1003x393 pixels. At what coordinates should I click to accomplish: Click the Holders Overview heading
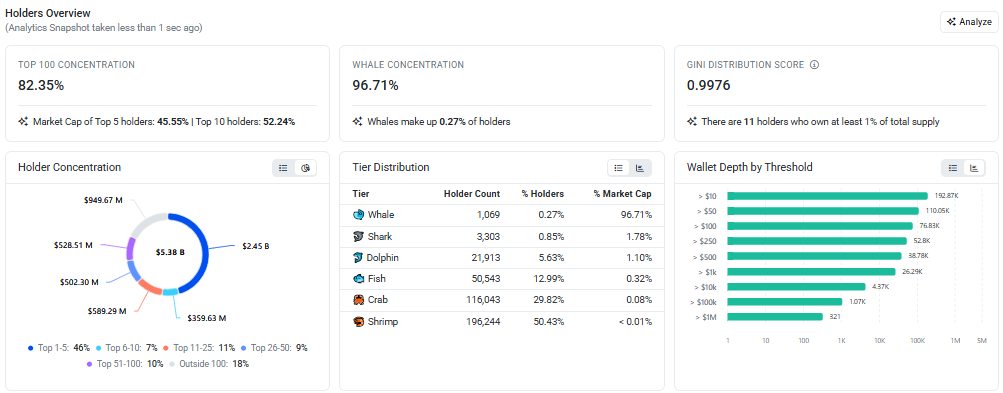point(48,13)
